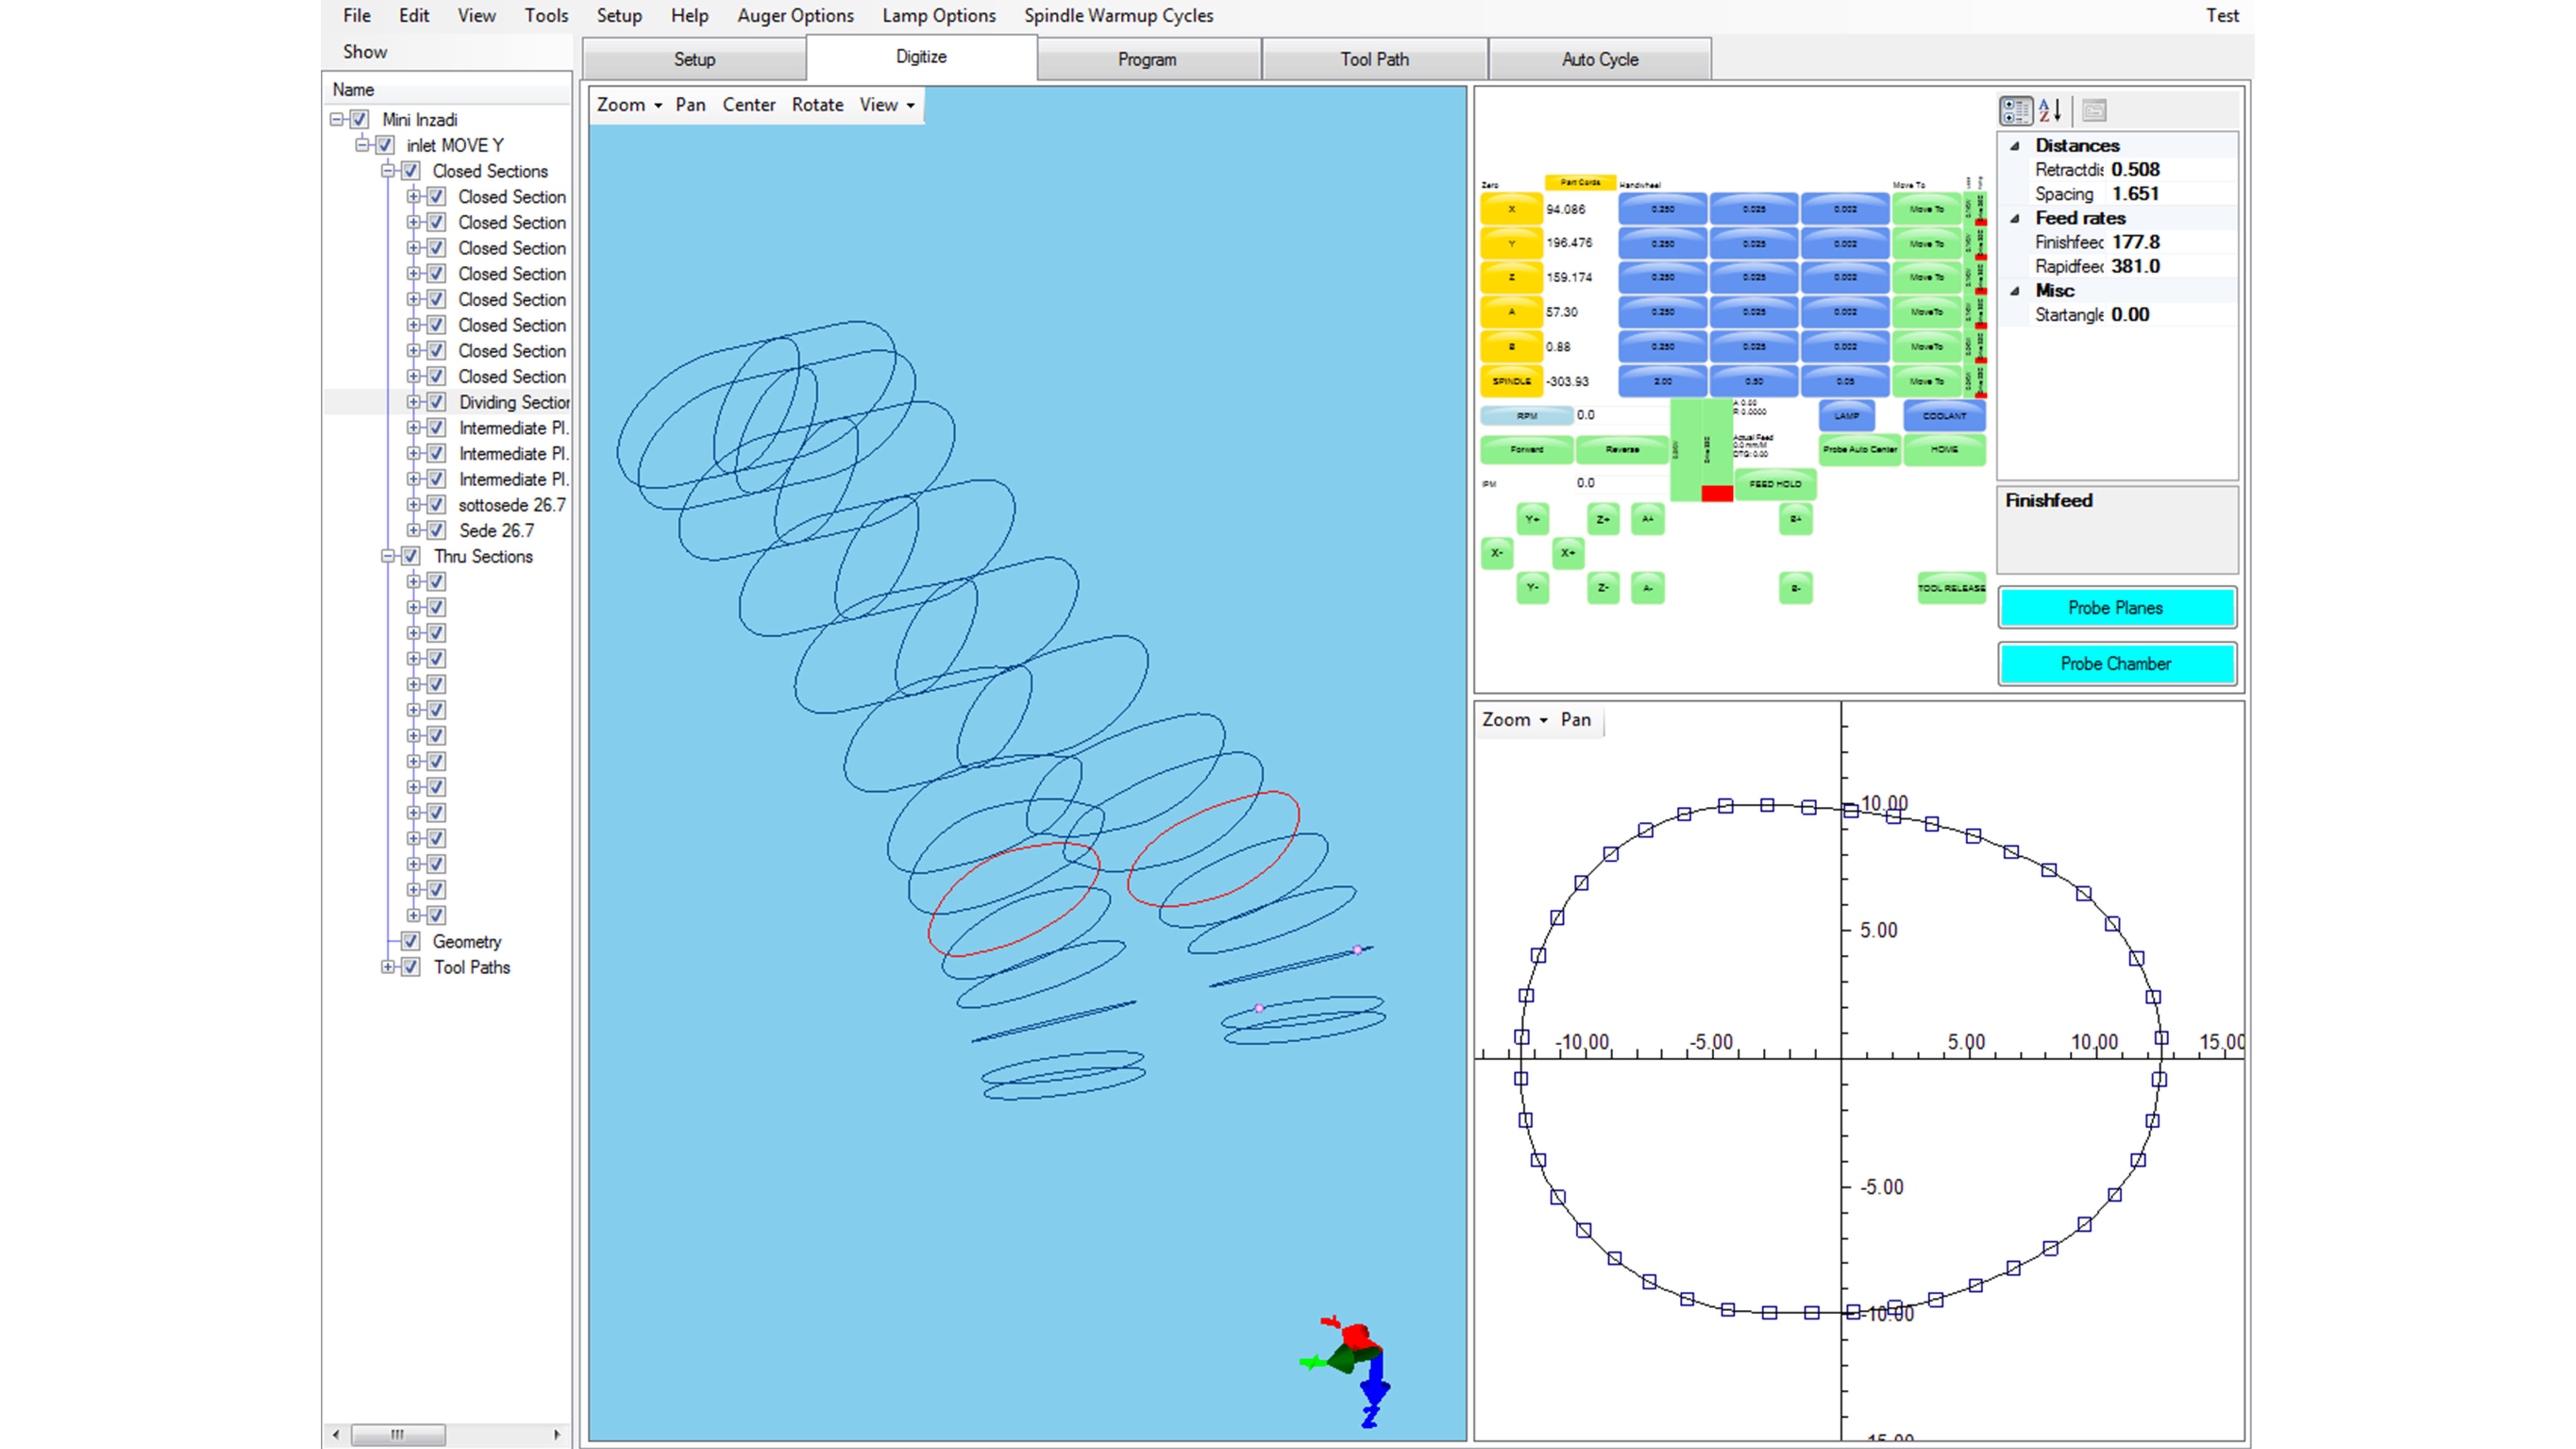
Task: Click the Probe Planes button
Action: pyautogui.click(x=2115, y=608)
